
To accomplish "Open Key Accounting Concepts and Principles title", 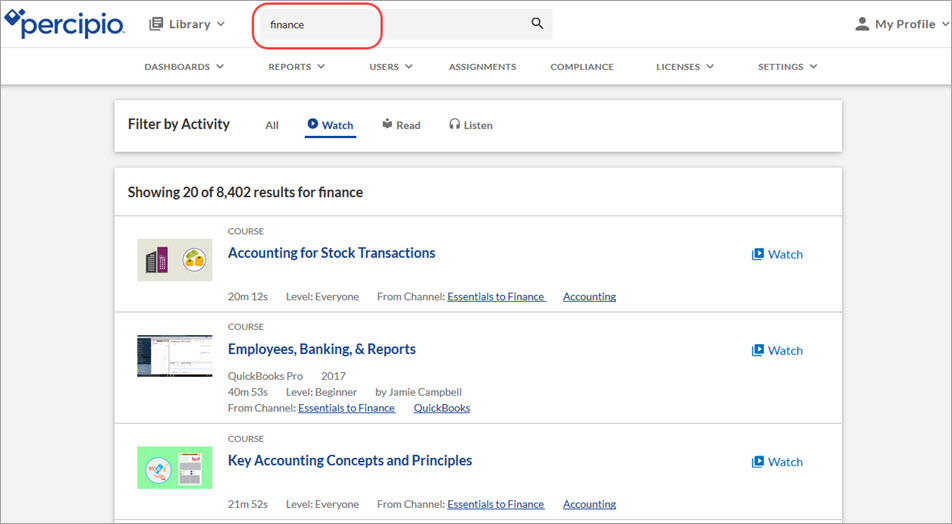I will click(x=350, y=461).
